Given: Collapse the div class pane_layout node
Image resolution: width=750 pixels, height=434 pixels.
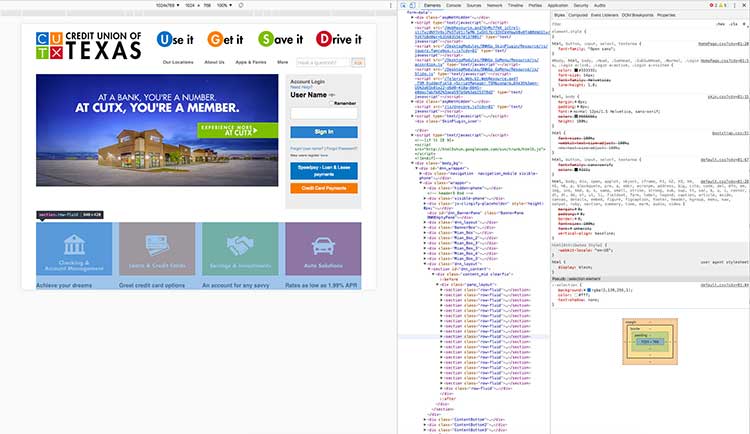Looking at the screenshot, I should click(437, 284).
